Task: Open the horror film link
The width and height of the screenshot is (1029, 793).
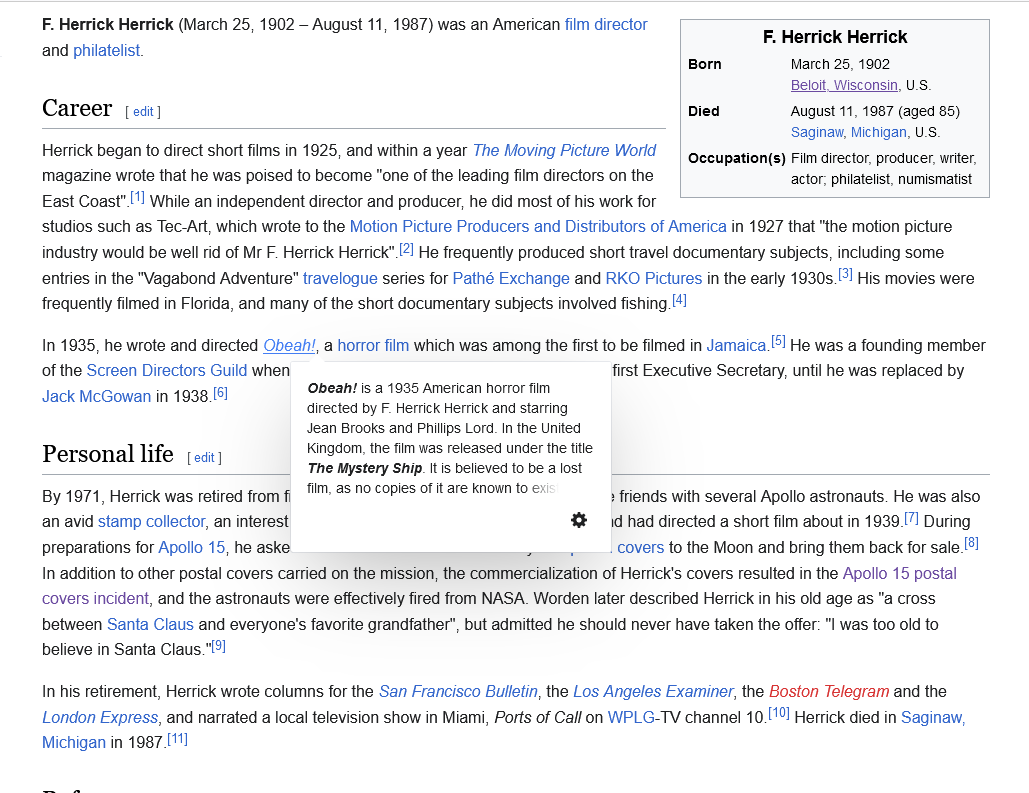Action: pos(373,345)
